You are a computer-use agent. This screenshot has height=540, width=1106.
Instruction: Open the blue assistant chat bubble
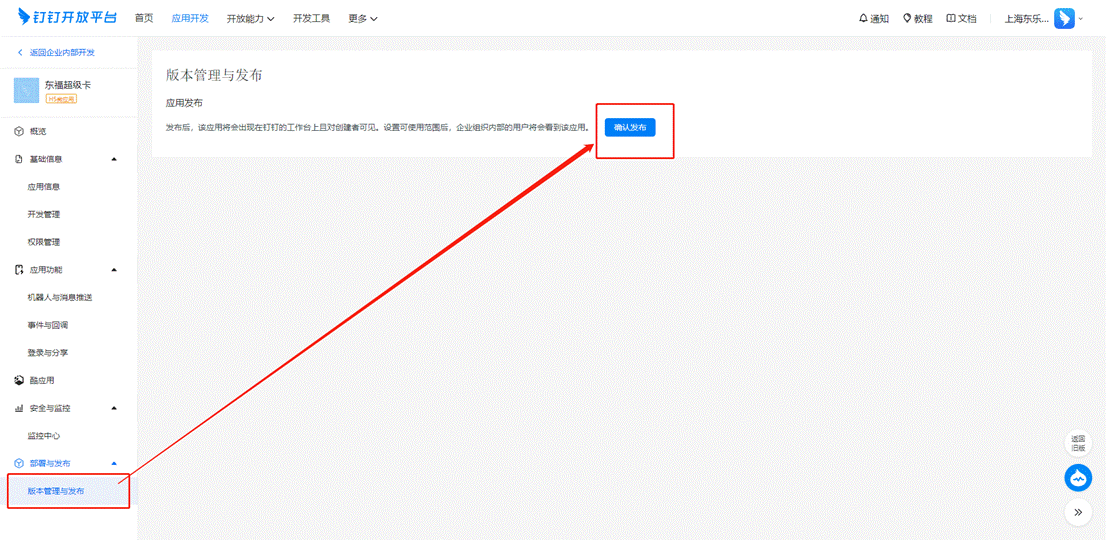(x=1078, y=479)
